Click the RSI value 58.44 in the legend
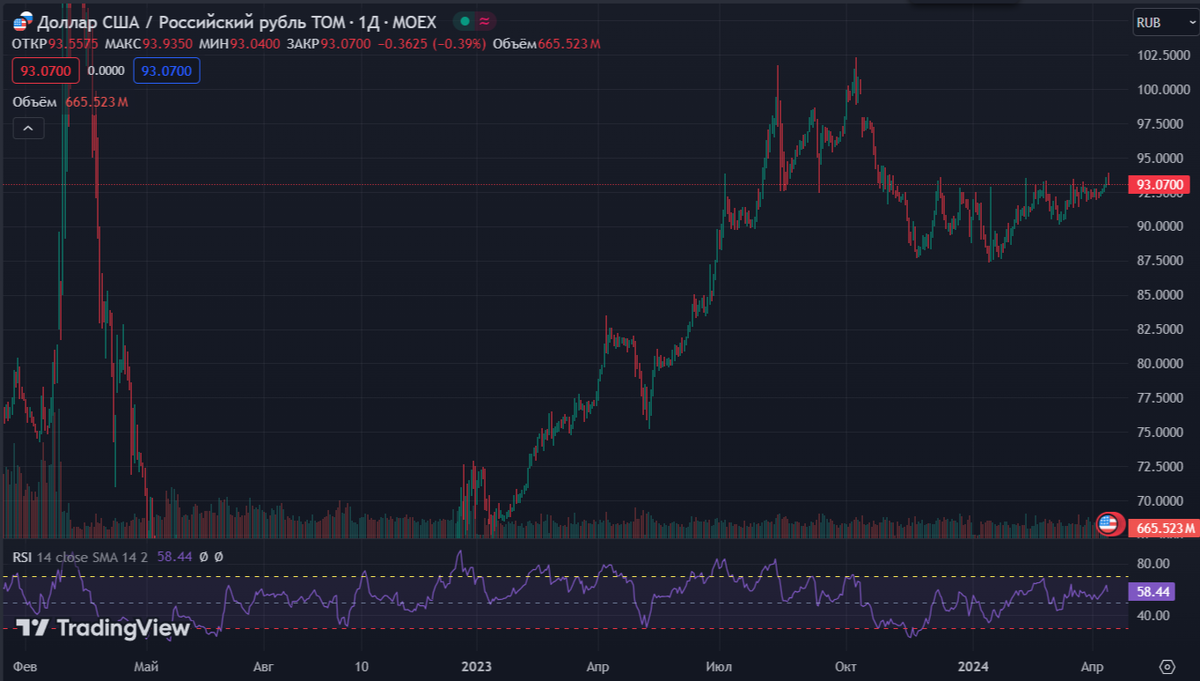 pyautogui.click(x=172, y=556)
